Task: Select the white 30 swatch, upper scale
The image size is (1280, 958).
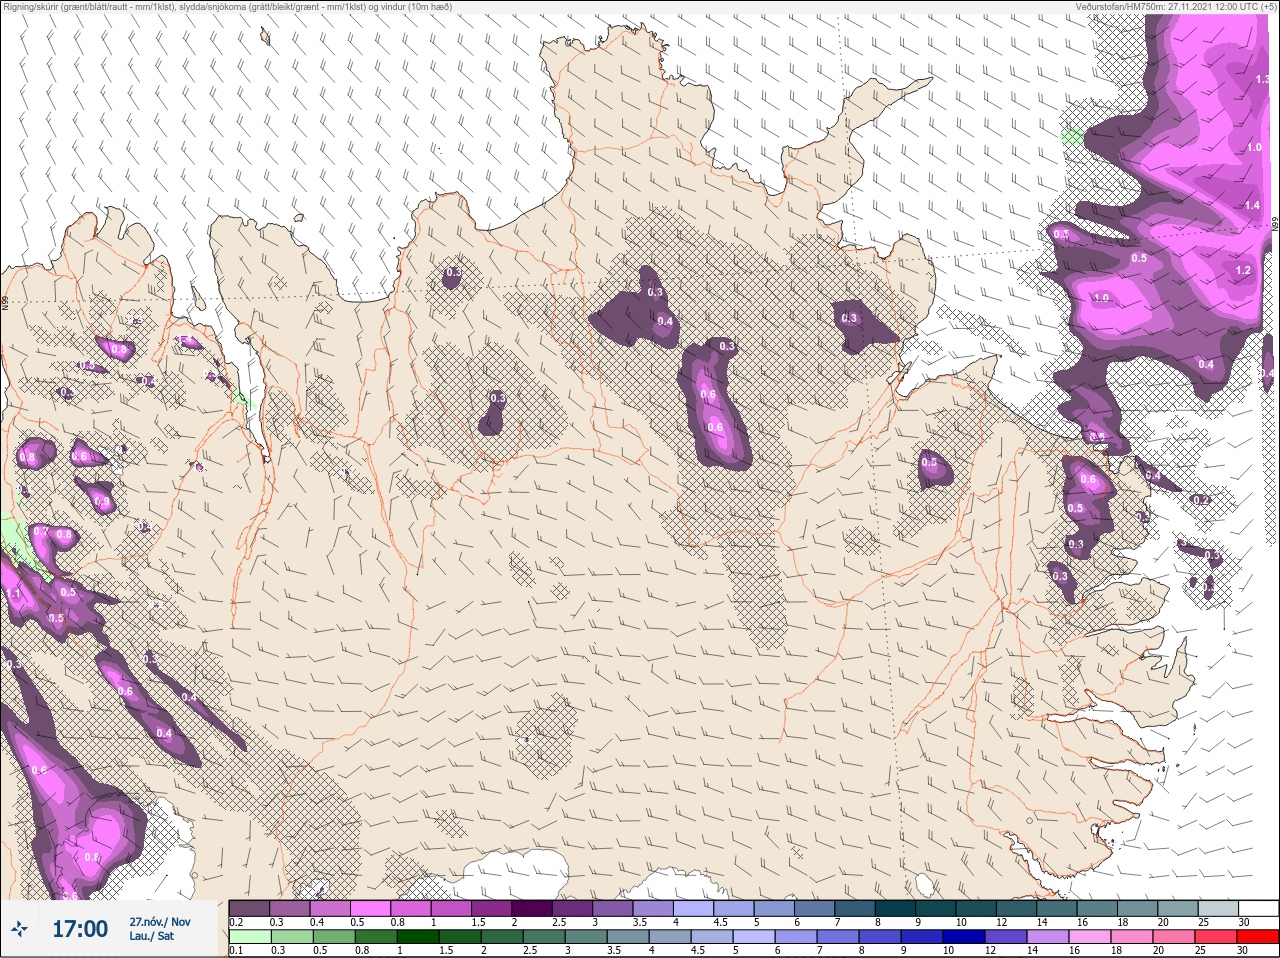Action: 1258,908
